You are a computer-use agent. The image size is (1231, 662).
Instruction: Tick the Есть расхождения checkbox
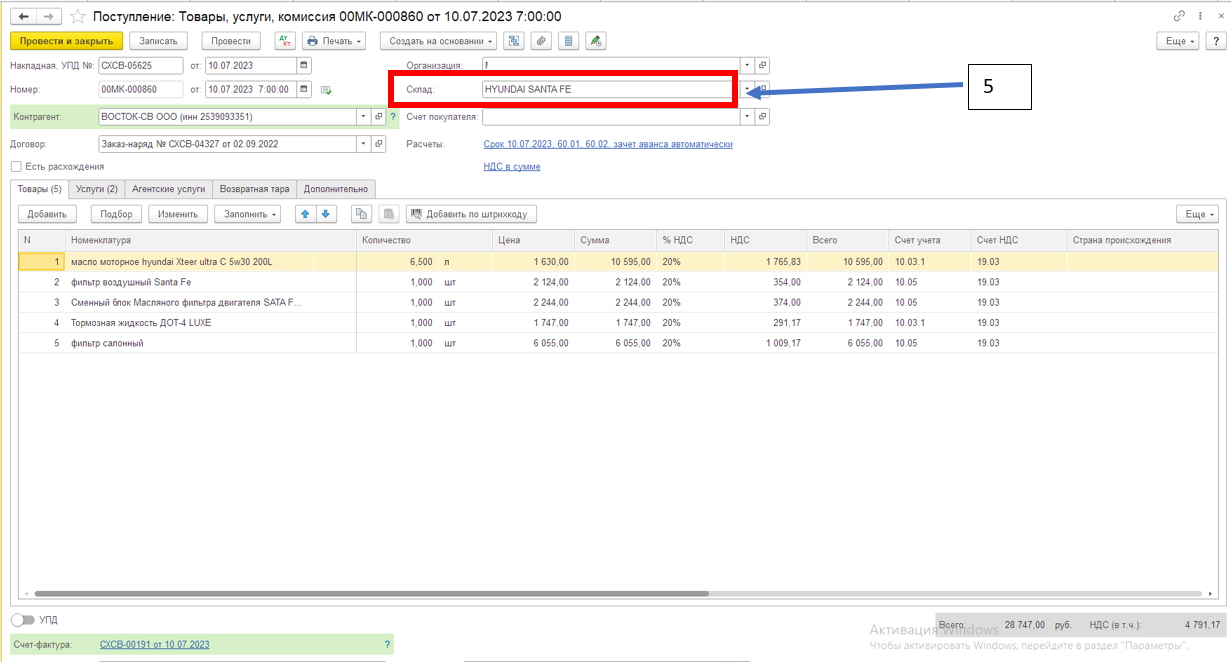click(16, 166)
